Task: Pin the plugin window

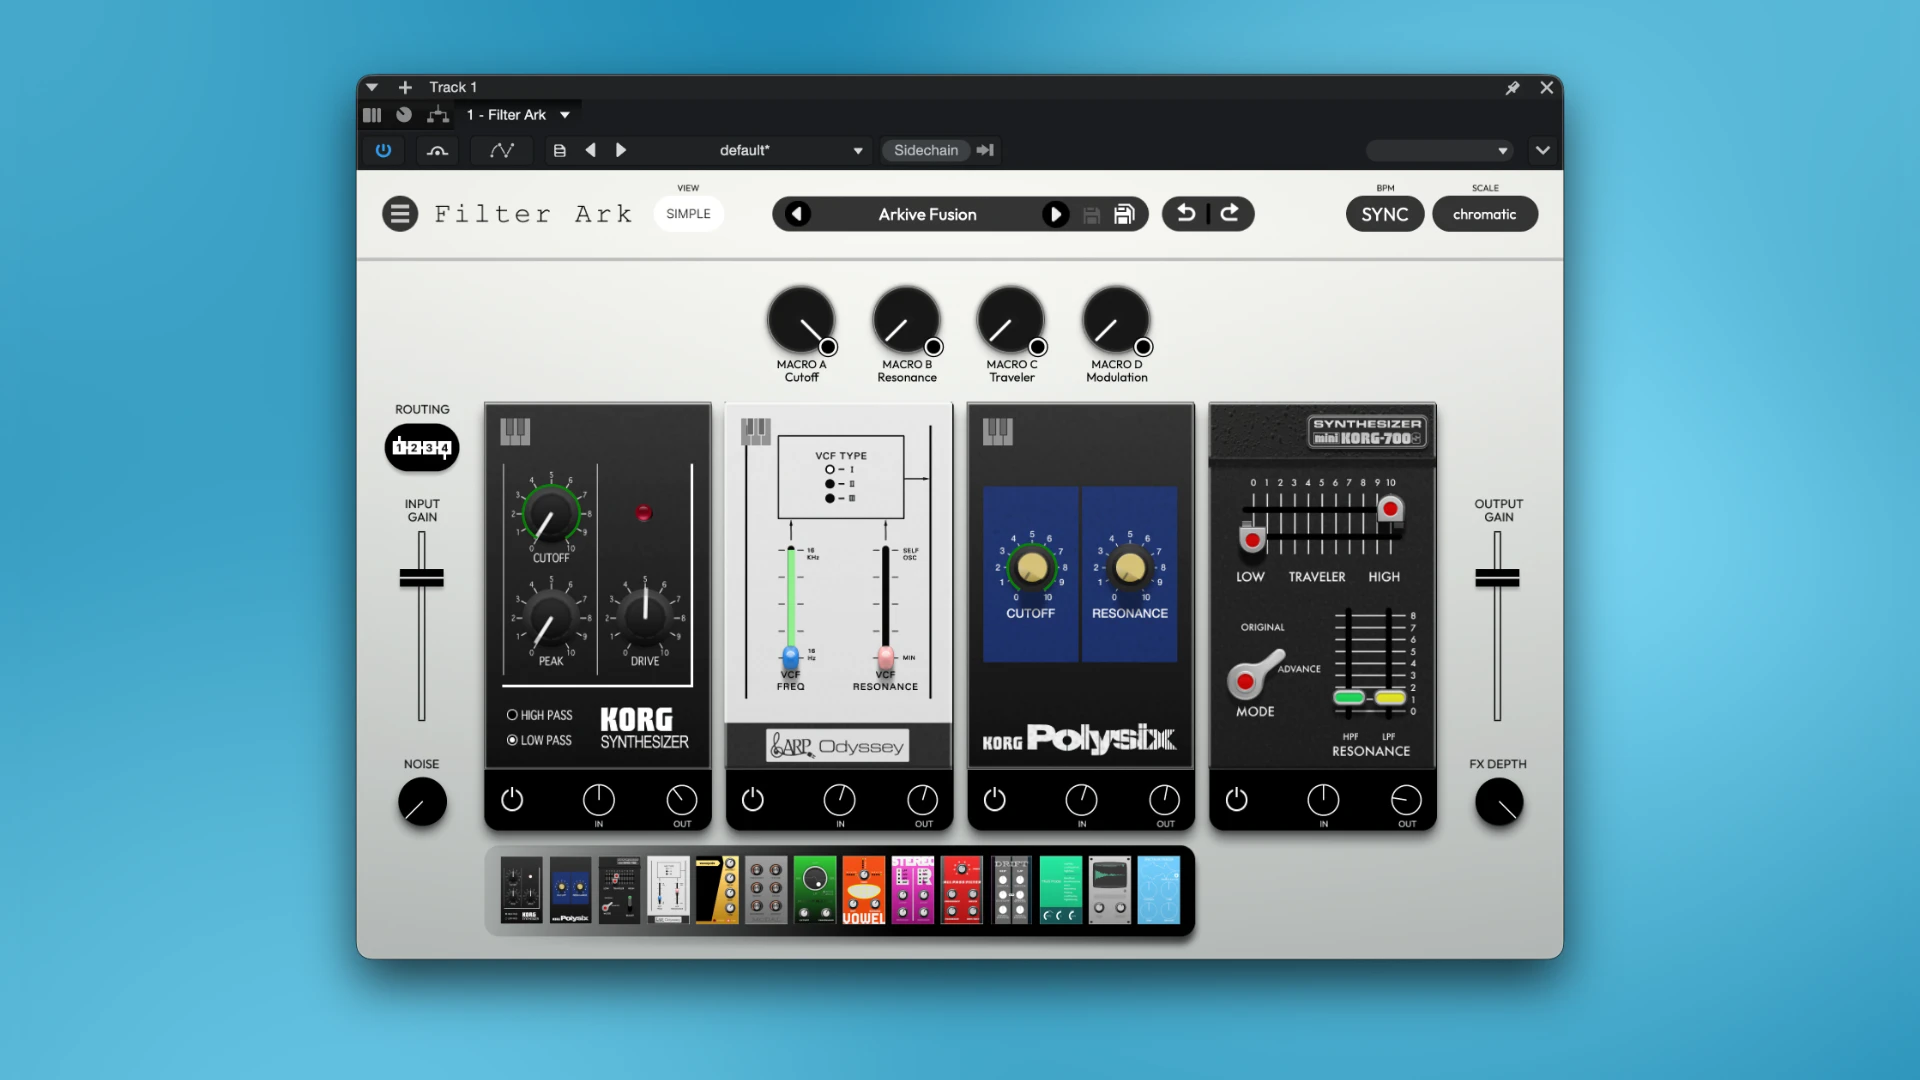Action: tap(1512, 88)
